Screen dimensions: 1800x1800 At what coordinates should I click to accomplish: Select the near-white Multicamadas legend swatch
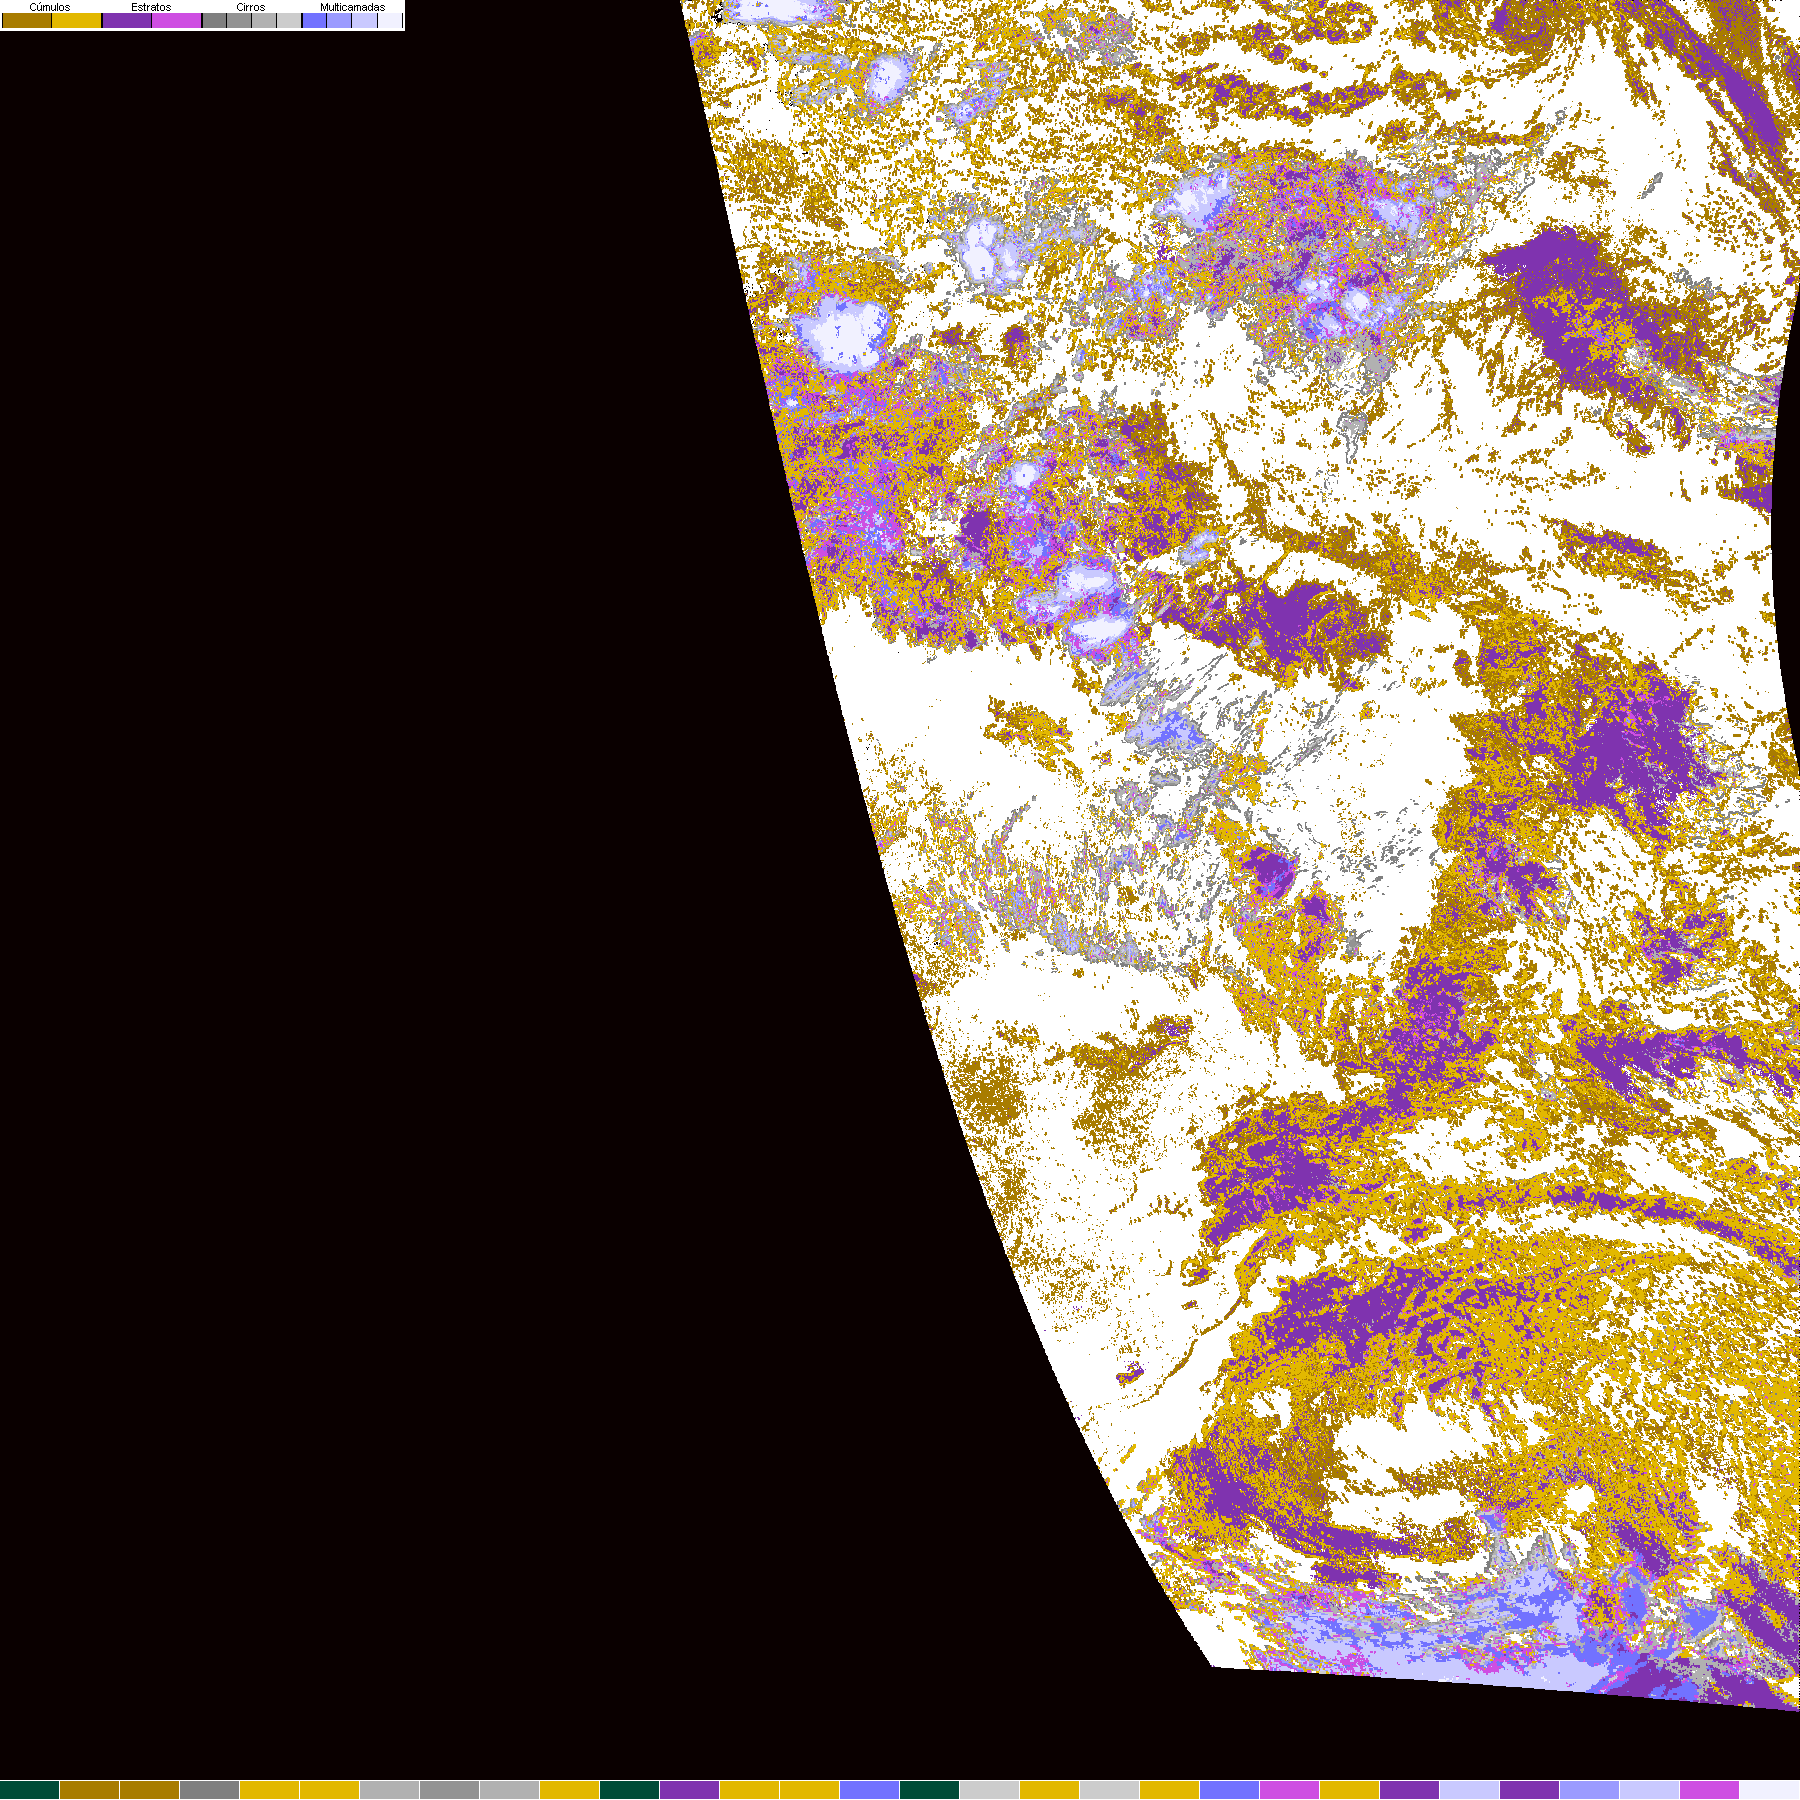click(390, 20)
